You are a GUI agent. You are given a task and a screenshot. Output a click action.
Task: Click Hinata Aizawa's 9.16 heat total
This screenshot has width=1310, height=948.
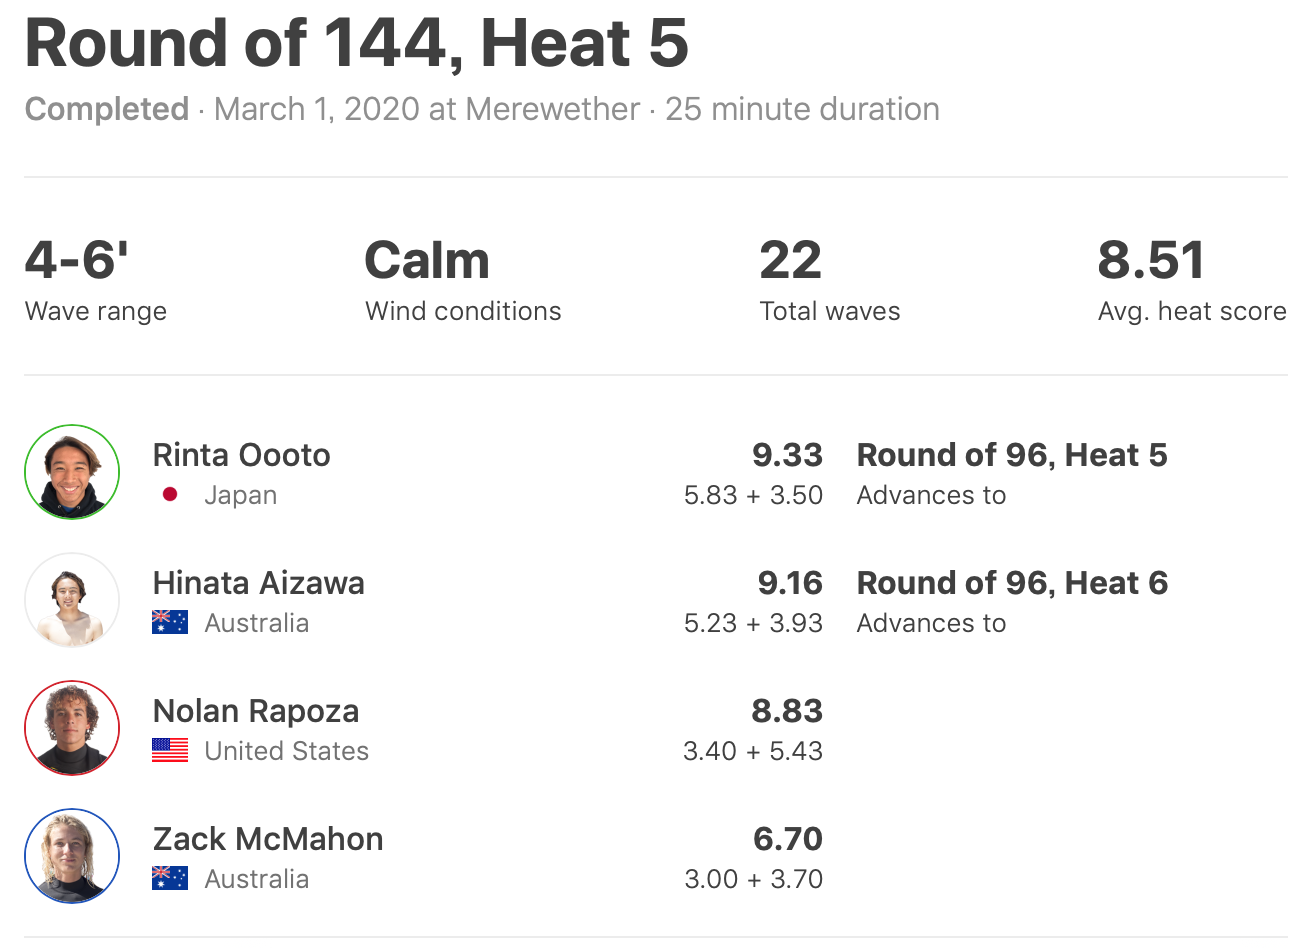coord(789,583)
